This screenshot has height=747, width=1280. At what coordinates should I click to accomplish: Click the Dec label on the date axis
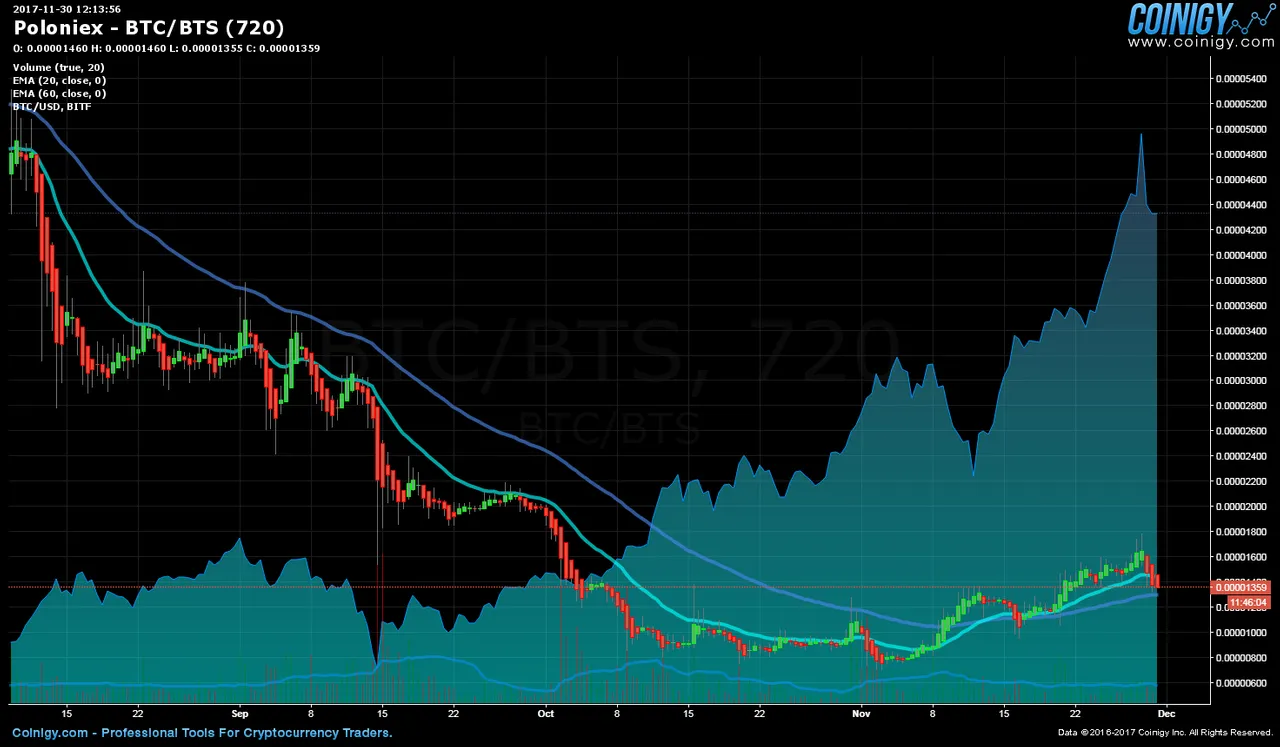[x=1166, y=714]
